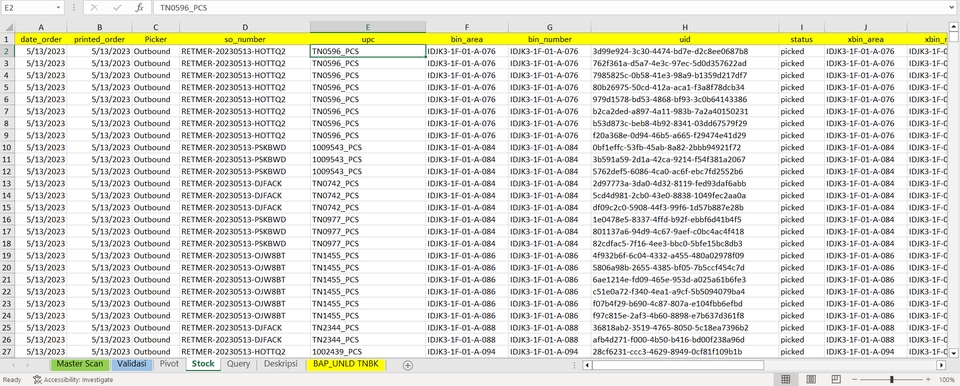This screenshot has width=960, height=386.
Task: Open the BAP_UNLD TNBK sheet tab
Action: 347,364
